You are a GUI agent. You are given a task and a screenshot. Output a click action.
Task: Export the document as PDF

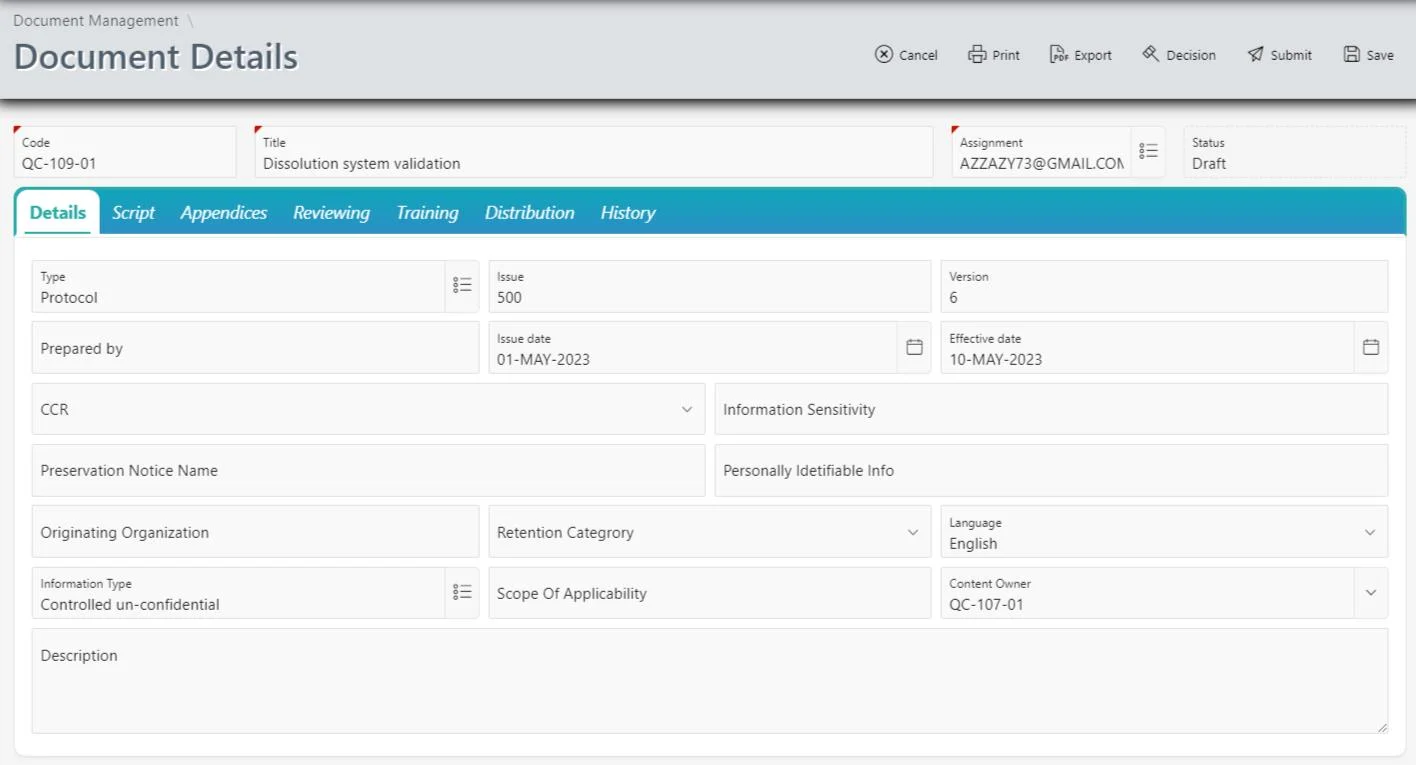click(x=1080, y=55)
